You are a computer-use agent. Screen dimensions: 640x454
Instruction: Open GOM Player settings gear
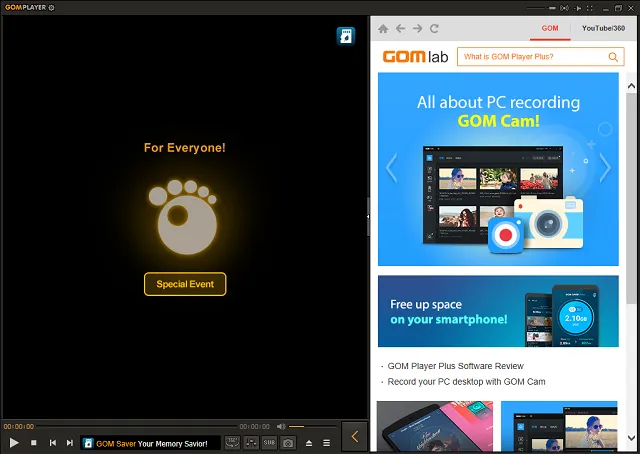point(51,7)
